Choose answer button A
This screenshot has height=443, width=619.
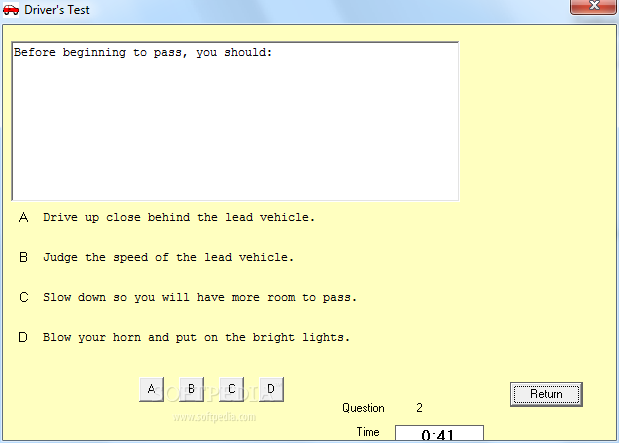click(152, 389)
